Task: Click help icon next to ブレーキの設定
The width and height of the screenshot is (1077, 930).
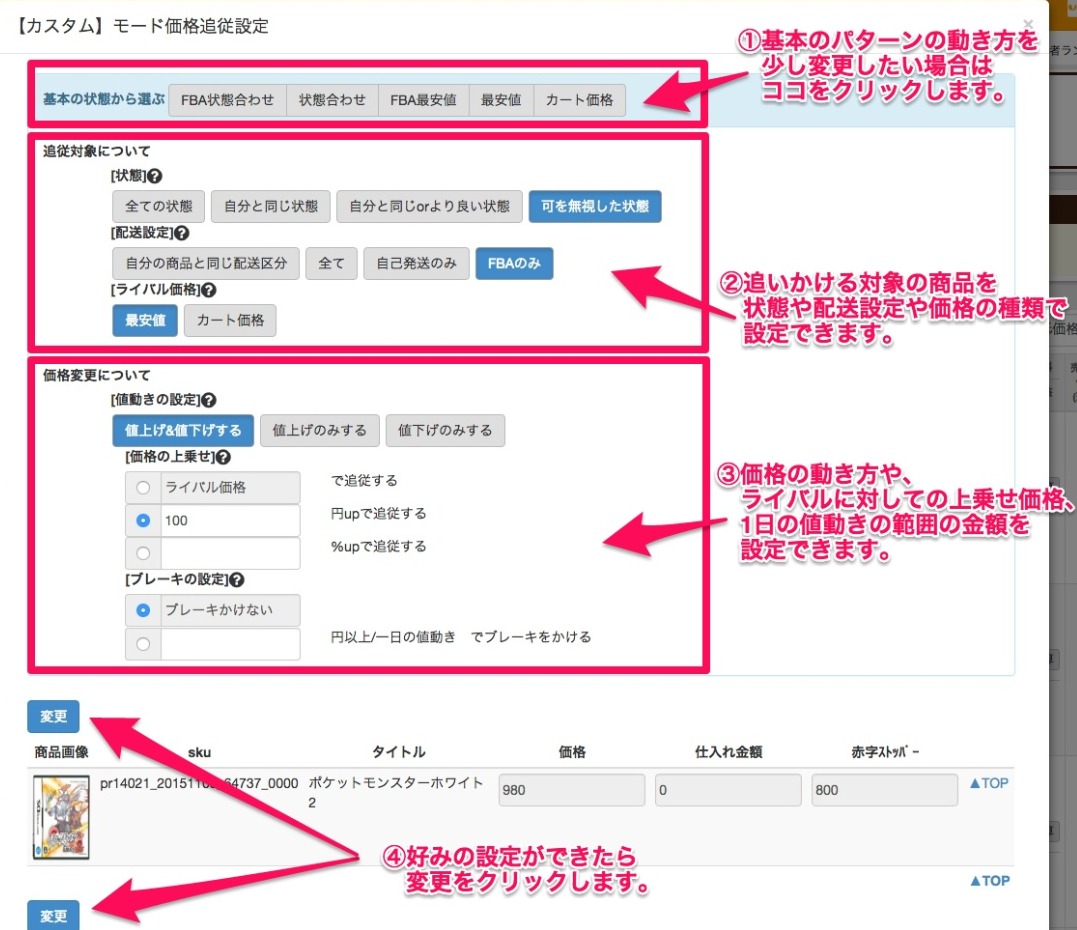Action: tap(235, 579)
